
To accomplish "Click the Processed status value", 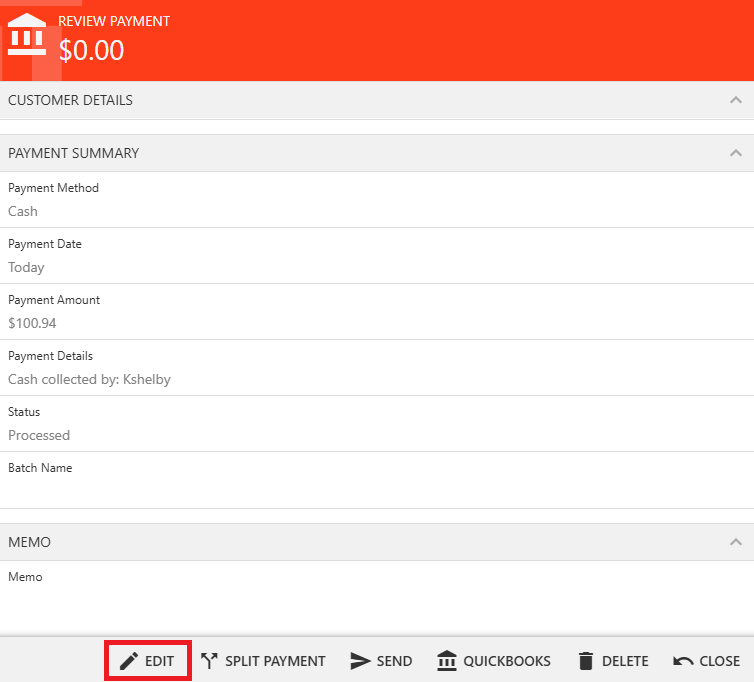I will (x=39, y=435).
